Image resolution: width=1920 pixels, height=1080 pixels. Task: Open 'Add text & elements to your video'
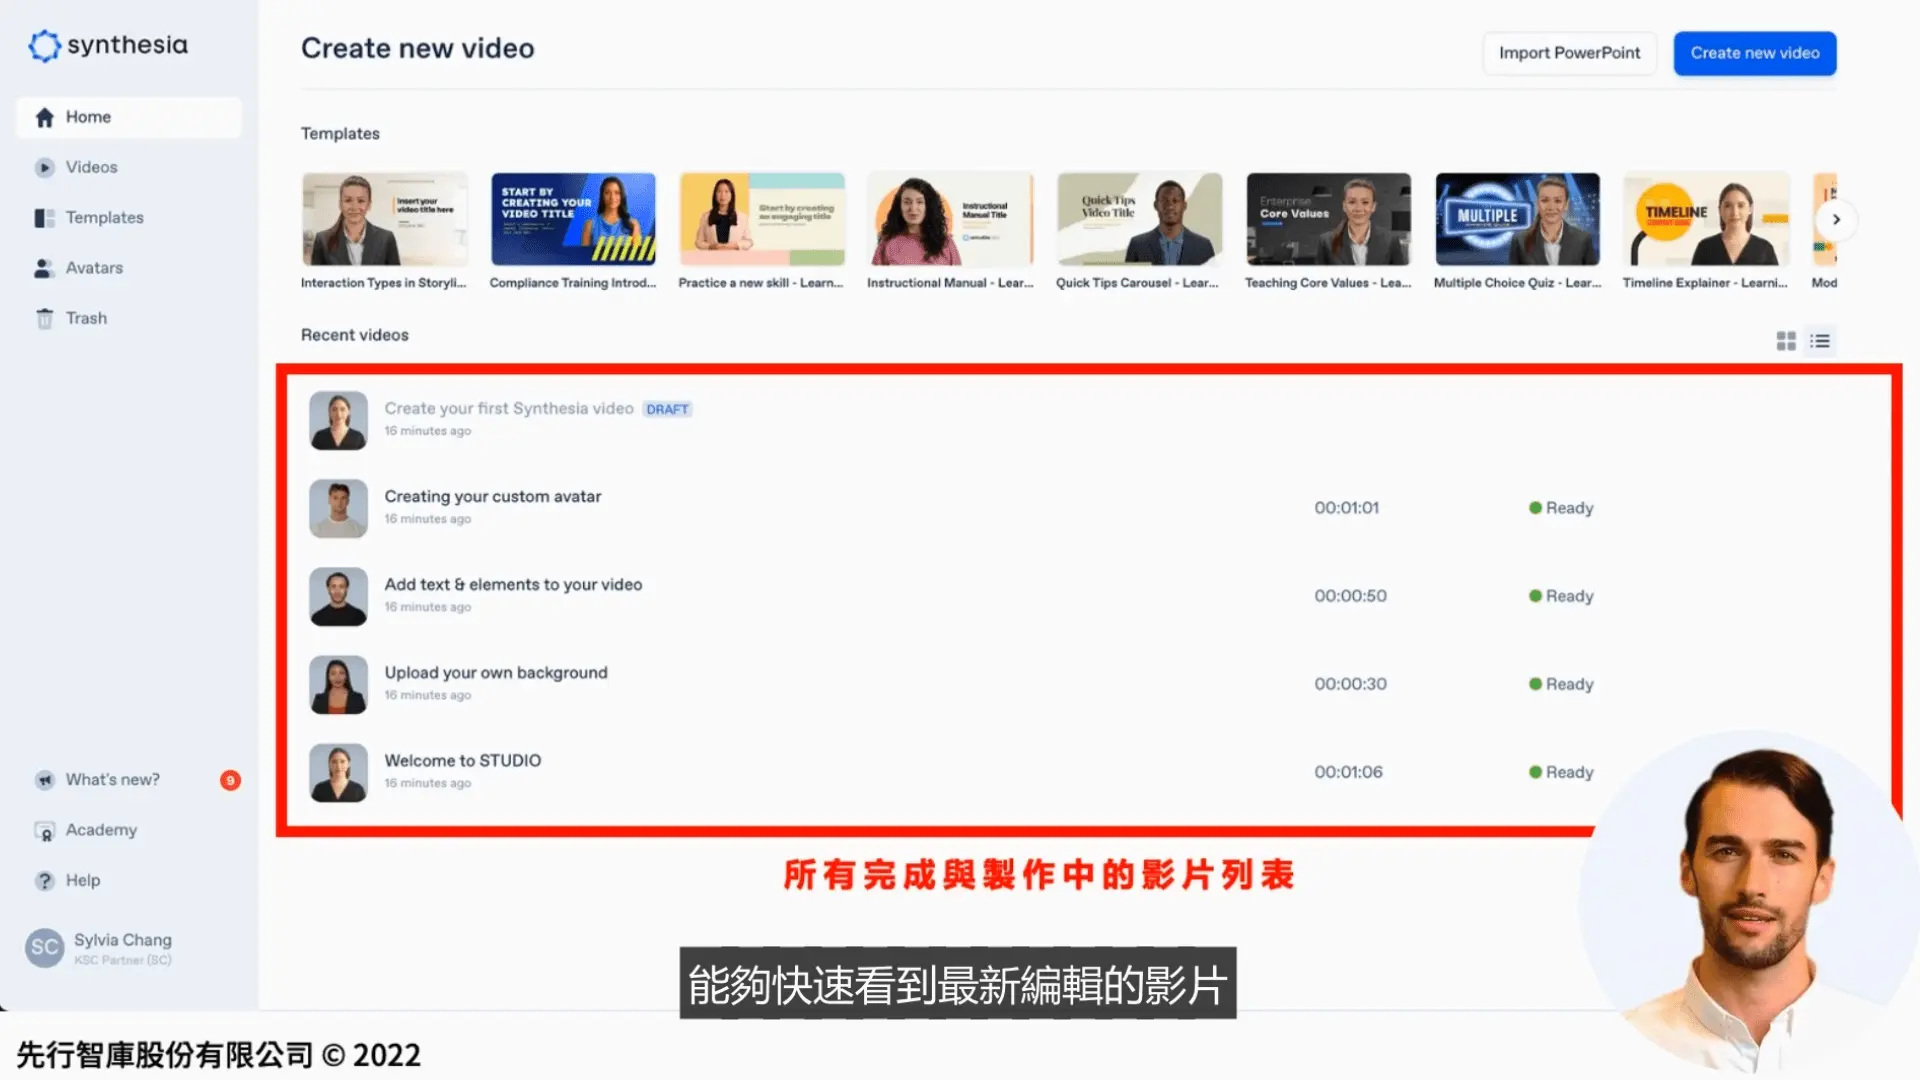[x=513, y=584]
